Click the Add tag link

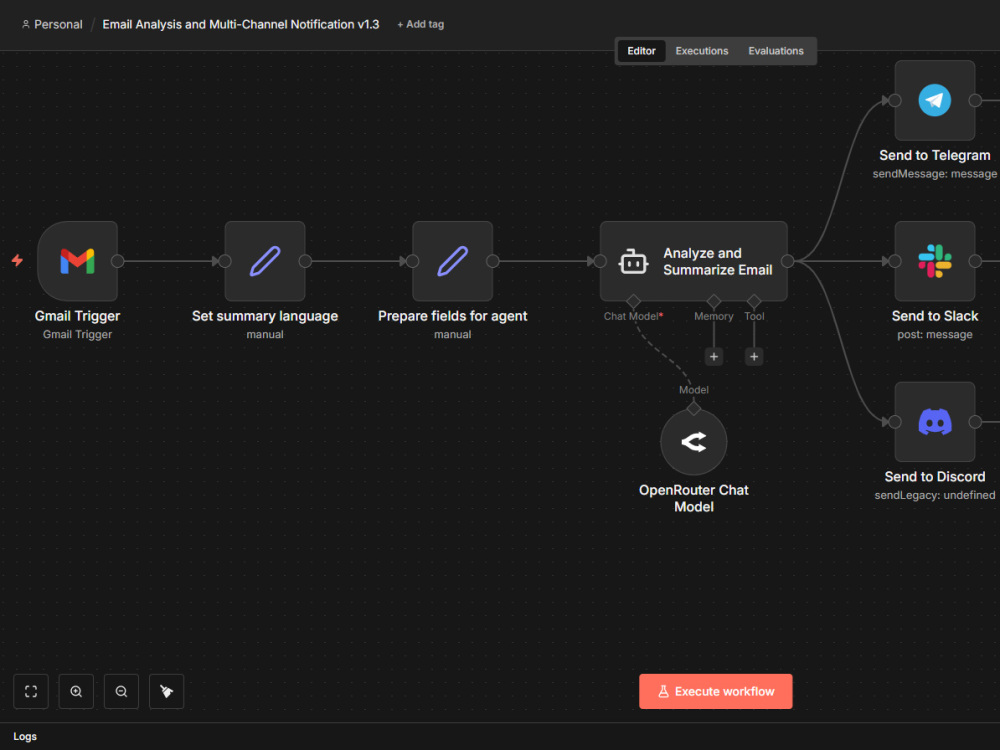pyautogui.click(x=420, y=24)
